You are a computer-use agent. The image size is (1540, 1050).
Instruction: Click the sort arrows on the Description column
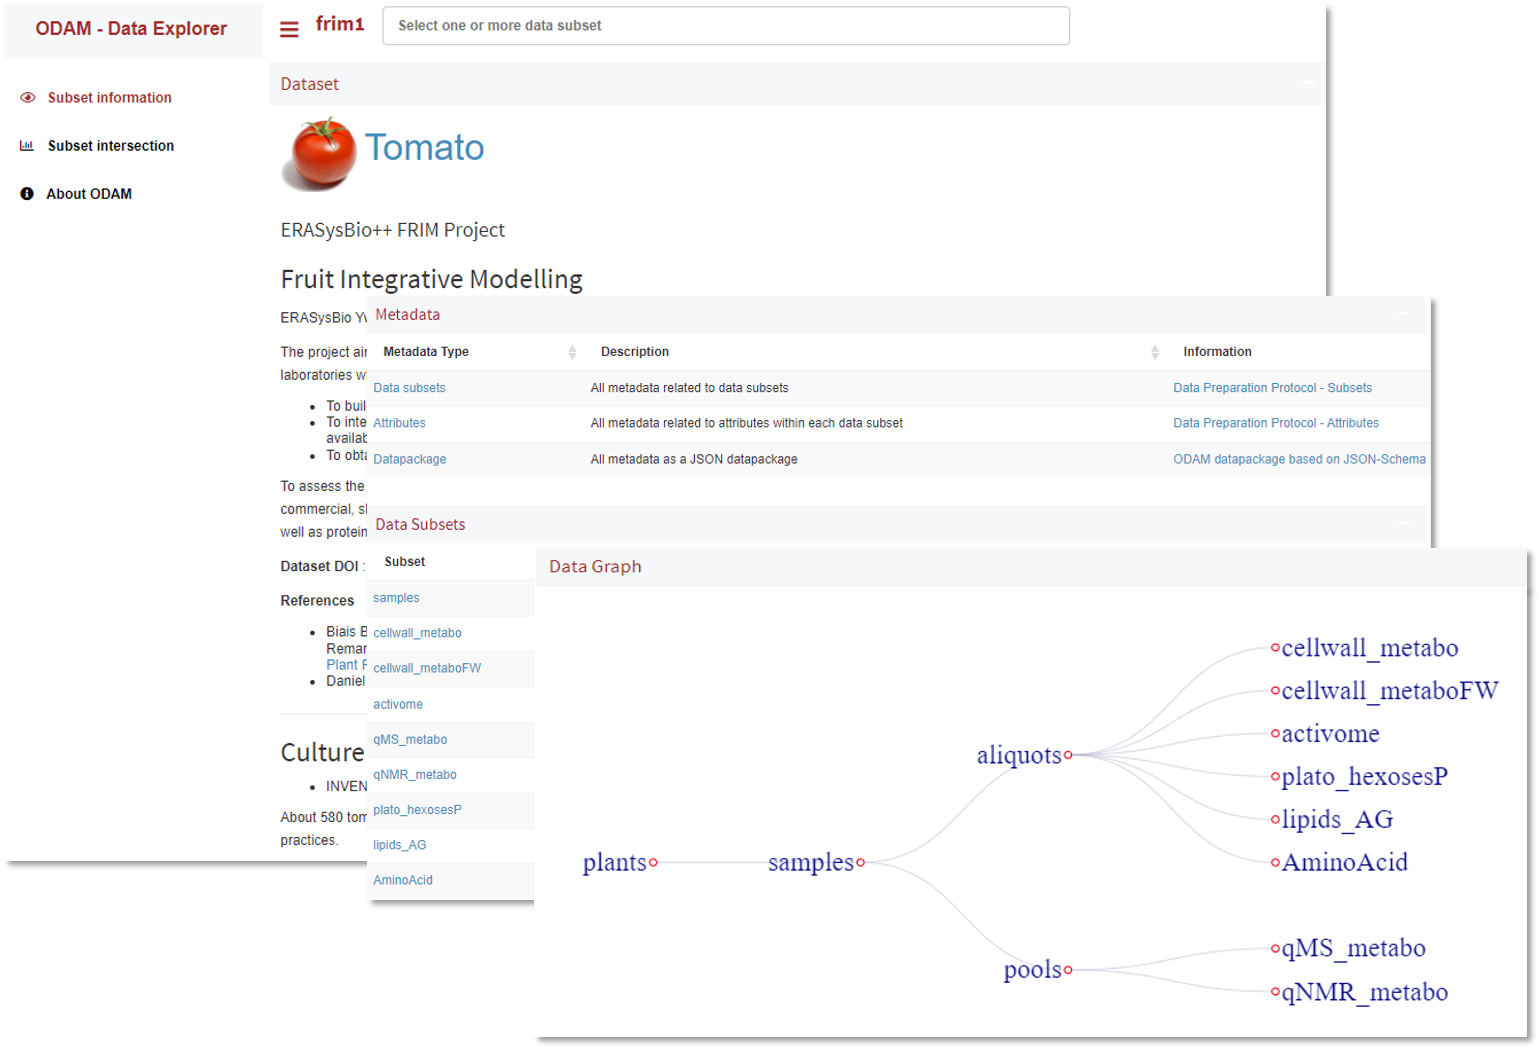[x=1157, y=352]
